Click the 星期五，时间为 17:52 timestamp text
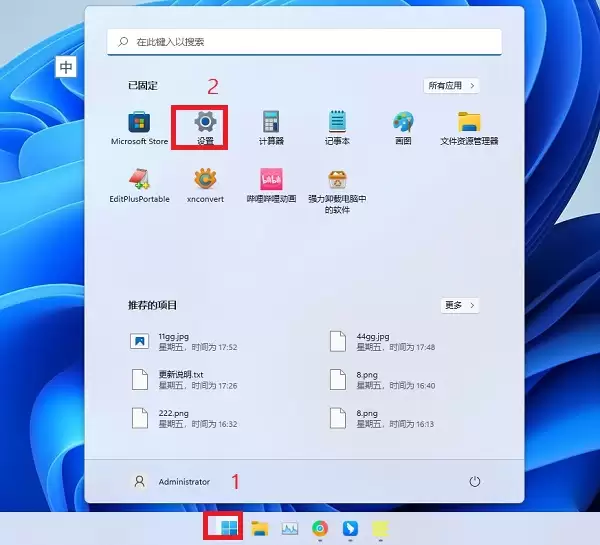 pos(198,347)
